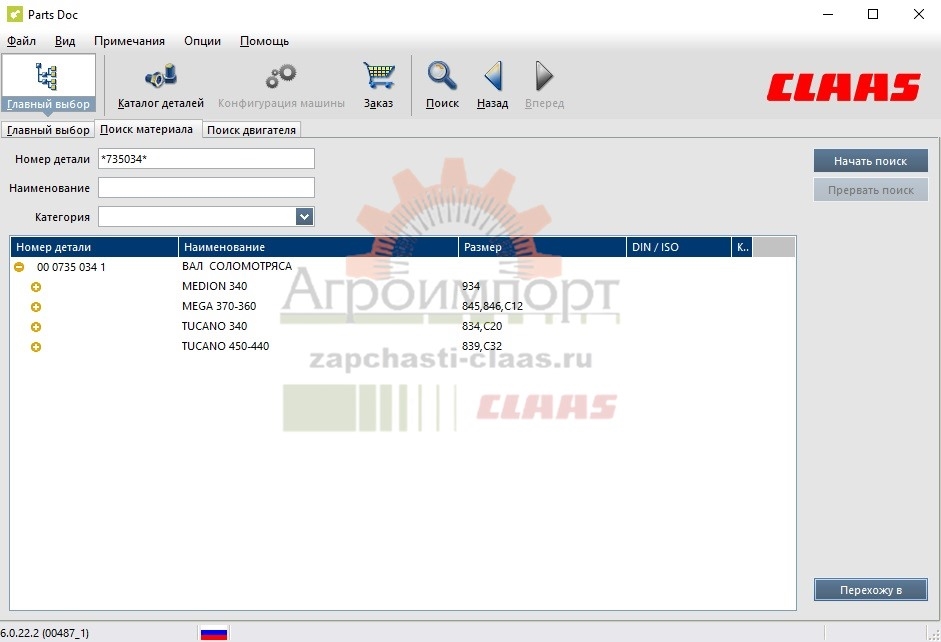The width and height of the screenshot is (941, 642).
Task: Click the Перехожу в button
Action: [870, 590]
